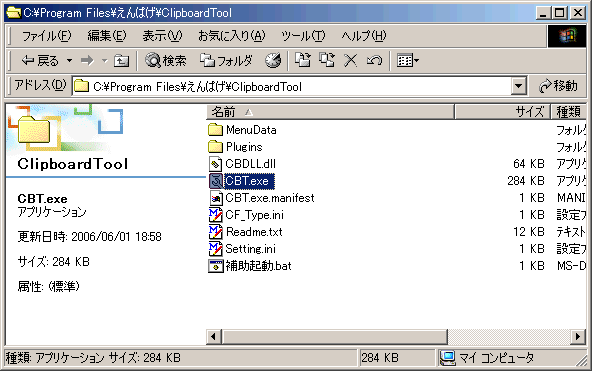This screenshot has height=371, width=592.
Task: Sort by the 種類 column header
Action: 569,112
